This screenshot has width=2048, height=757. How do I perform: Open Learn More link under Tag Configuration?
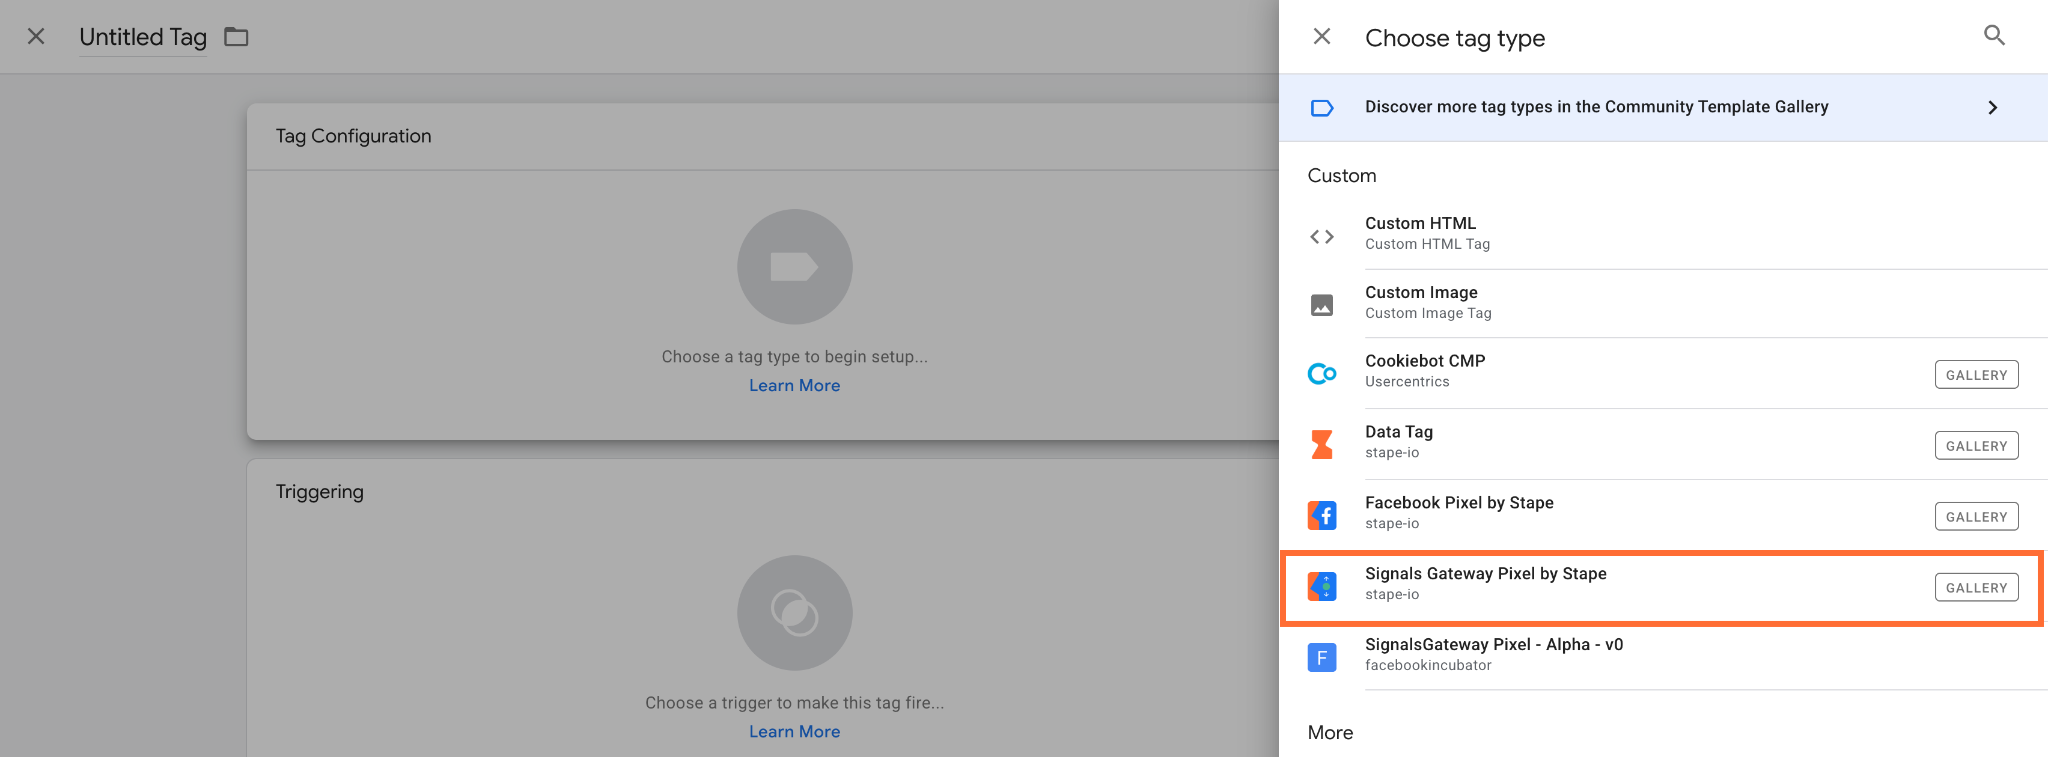tap(795, 385)
